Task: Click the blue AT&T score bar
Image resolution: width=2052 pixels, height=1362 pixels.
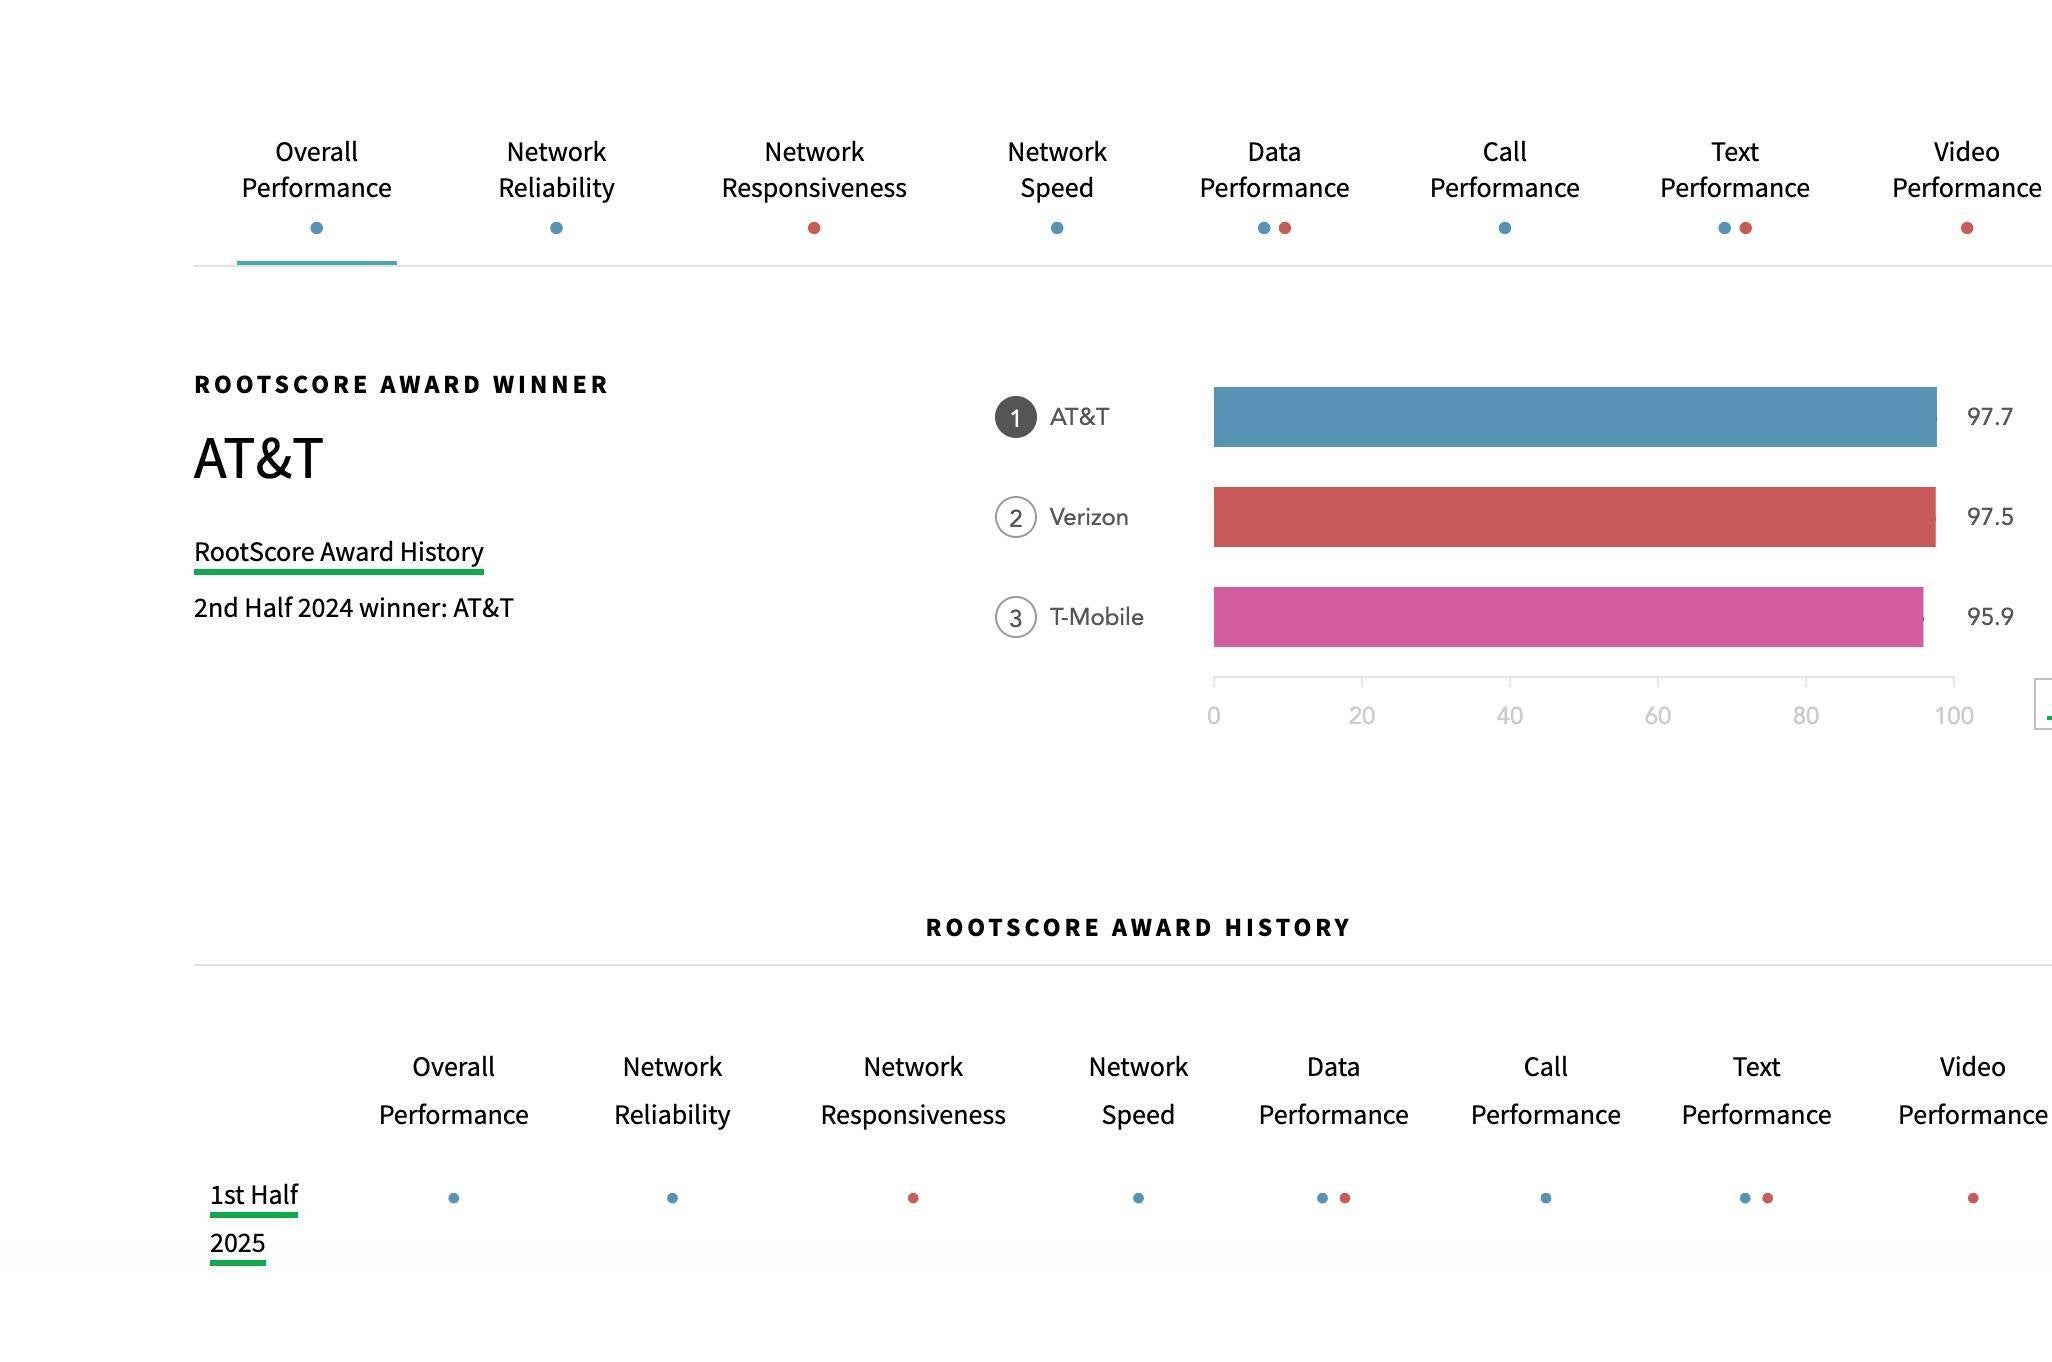Action: (1575, 417)
